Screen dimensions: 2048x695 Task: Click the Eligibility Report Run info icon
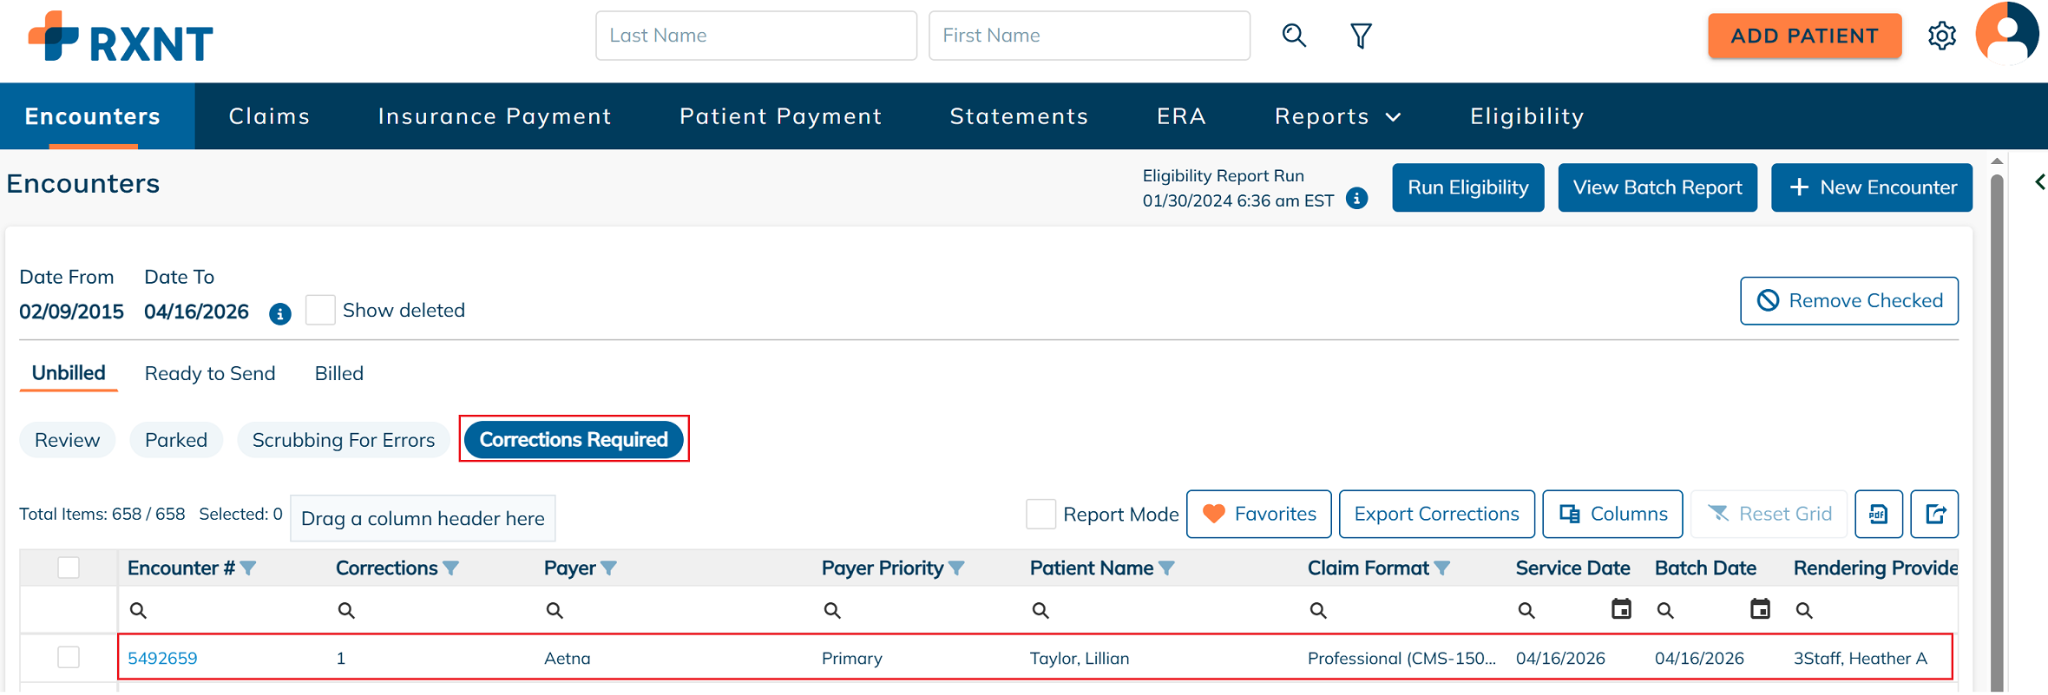1357,199
